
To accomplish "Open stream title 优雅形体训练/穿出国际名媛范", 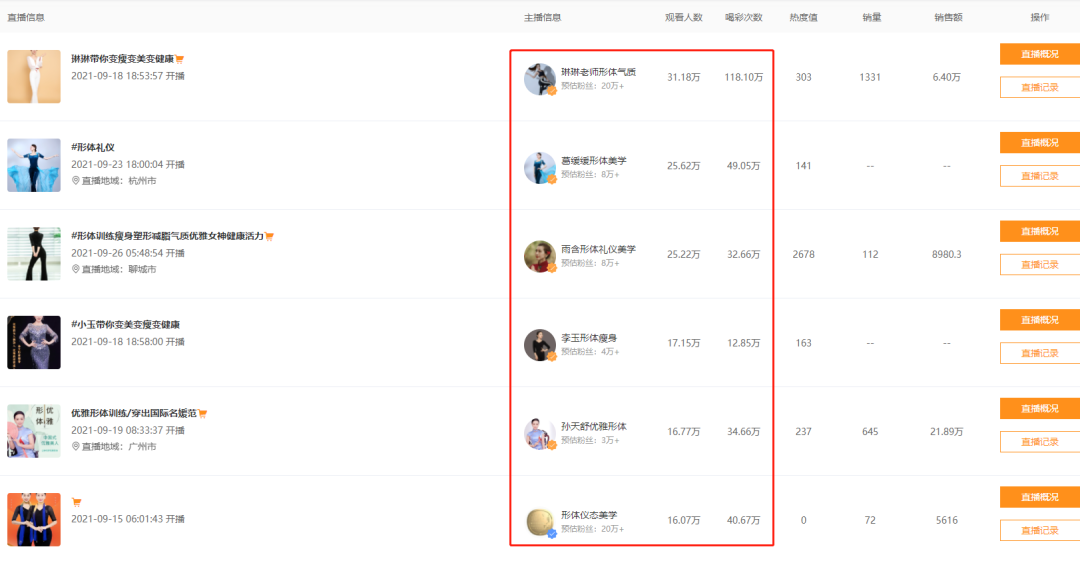I will point(134,413).
